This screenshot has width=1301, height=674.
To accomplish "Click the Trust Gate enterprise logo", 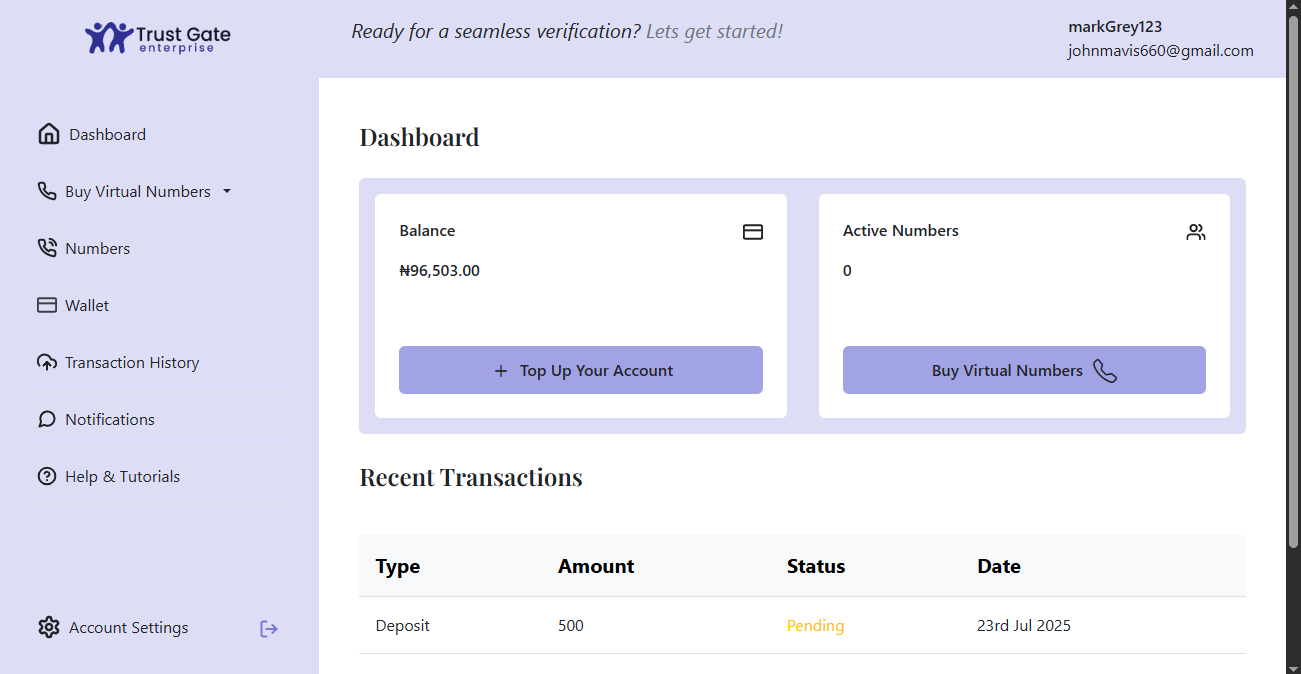I will click(158, 38).
